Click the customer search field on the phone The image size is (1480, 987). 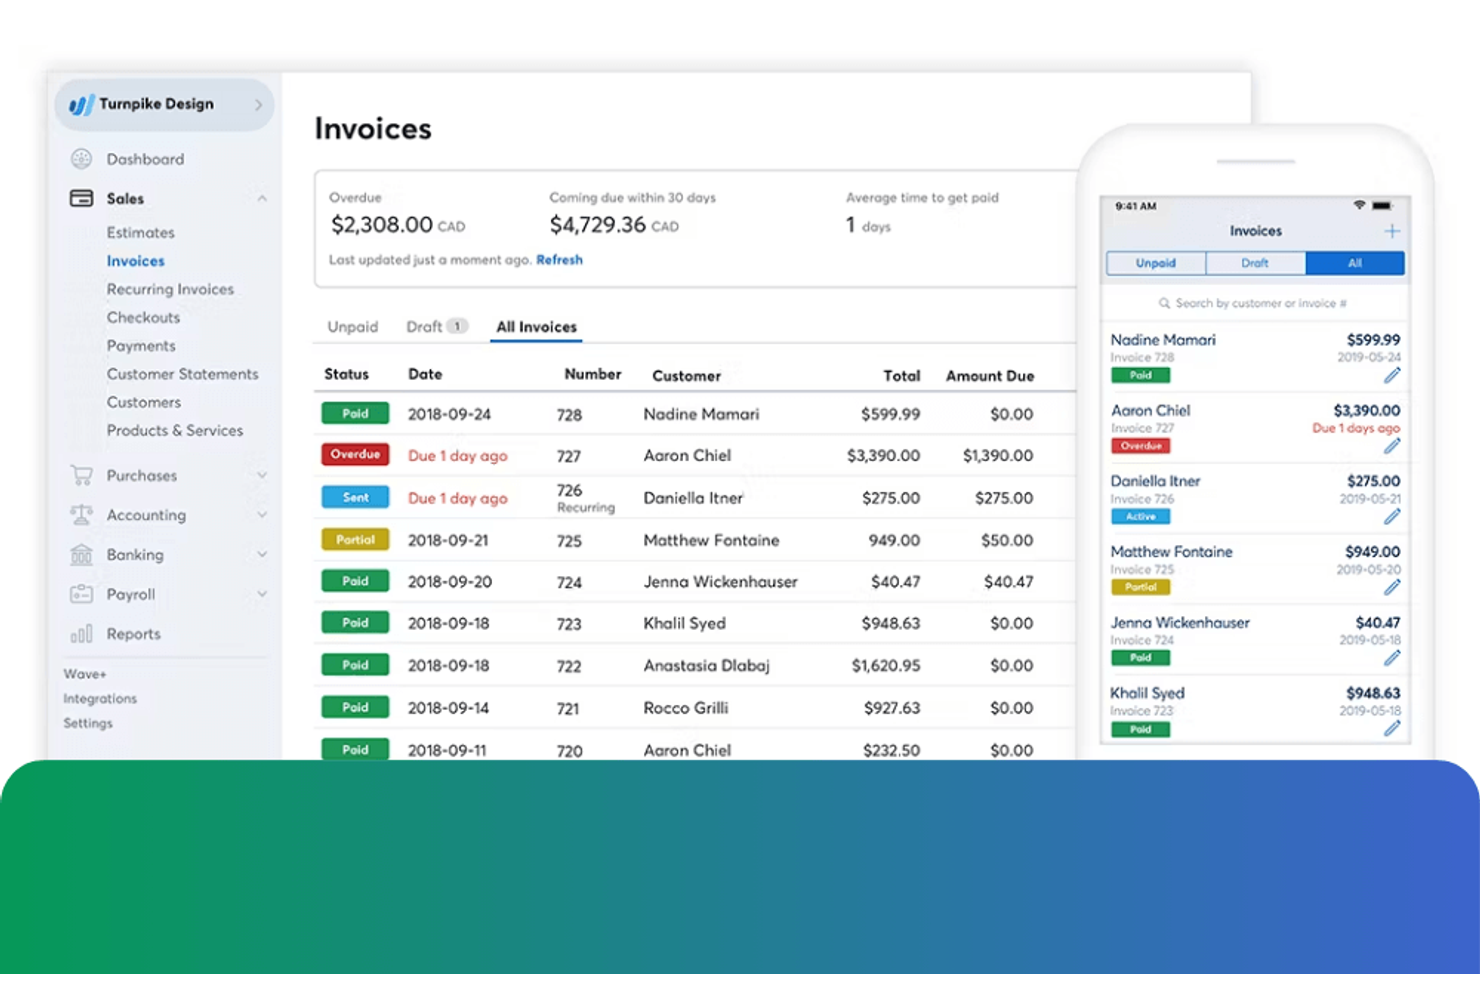click(x=1255, y=302)
